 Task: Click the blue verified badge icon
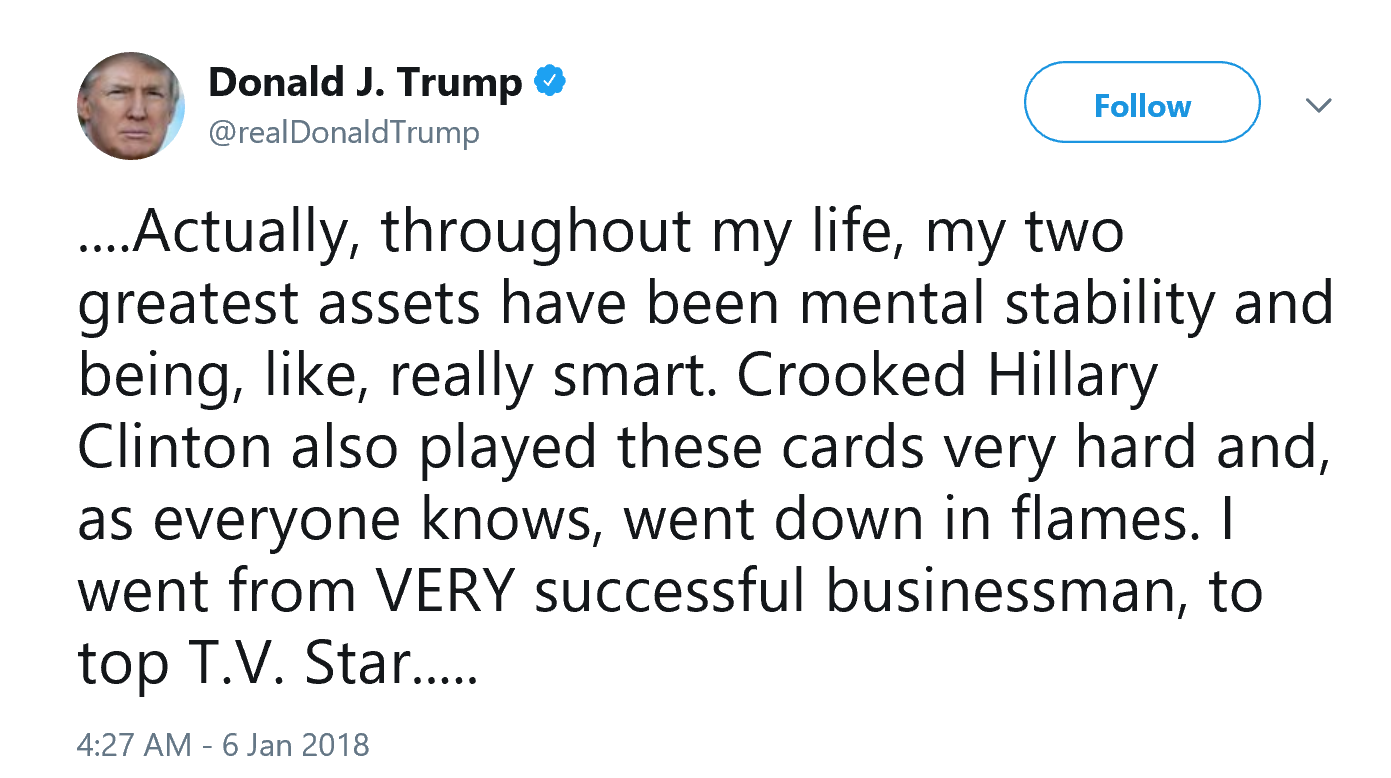pyautogui.click(x=551, y=81)
